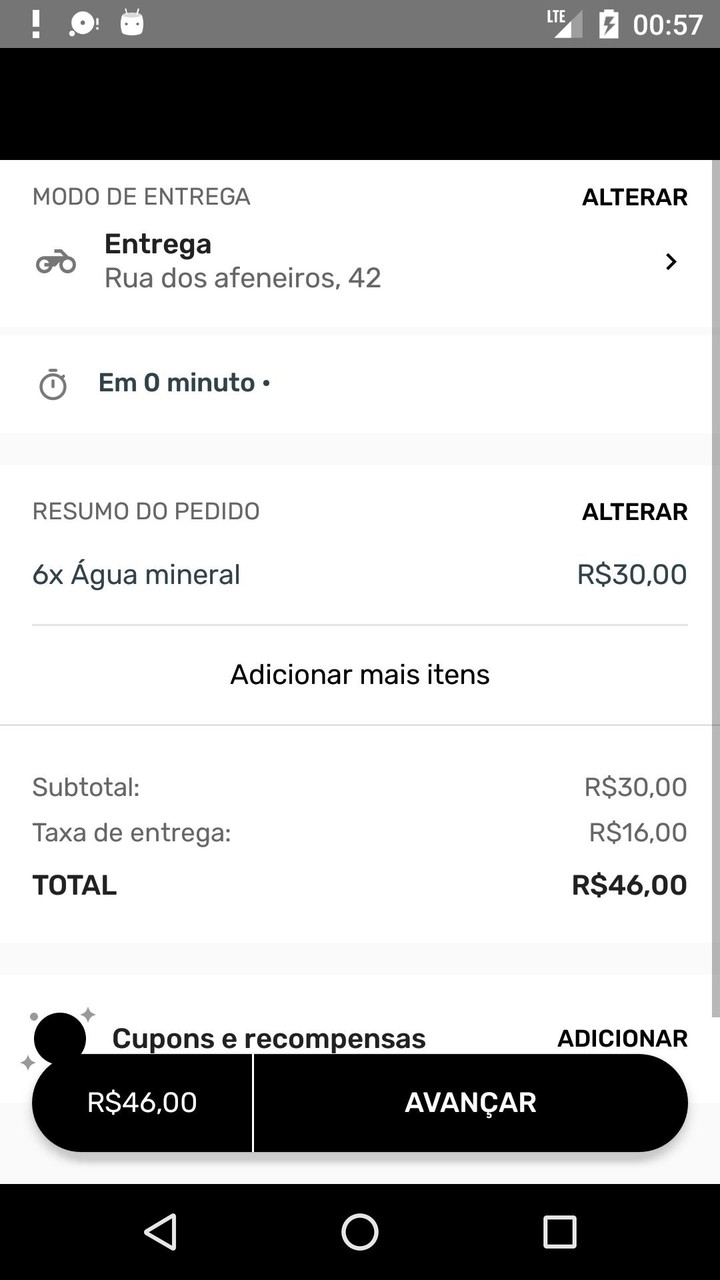Tap the delivery motorcycle icon
720x1280 pixels.
click(x=56, y=262)
